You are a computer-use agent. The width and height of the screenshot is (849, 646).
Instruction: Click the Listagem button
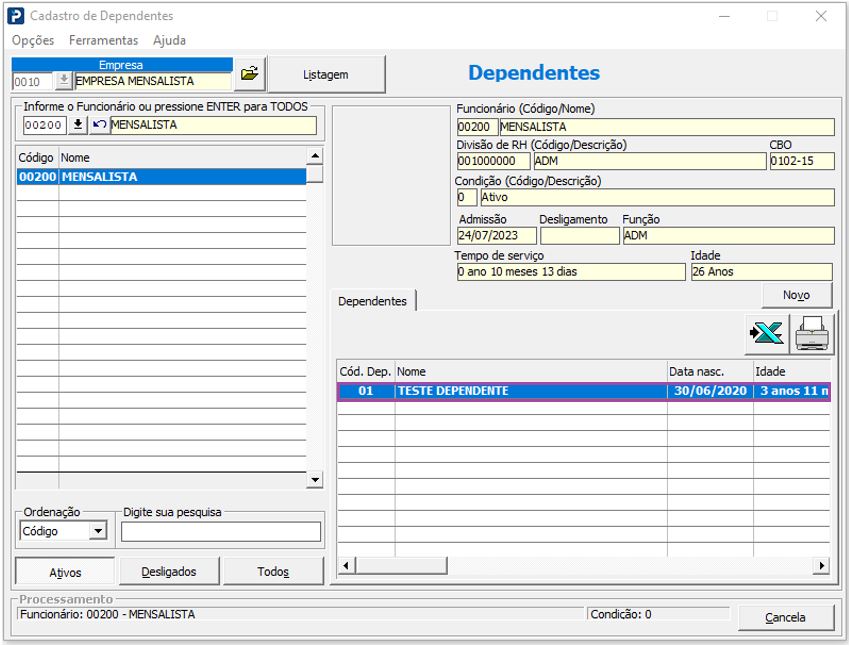326,74
